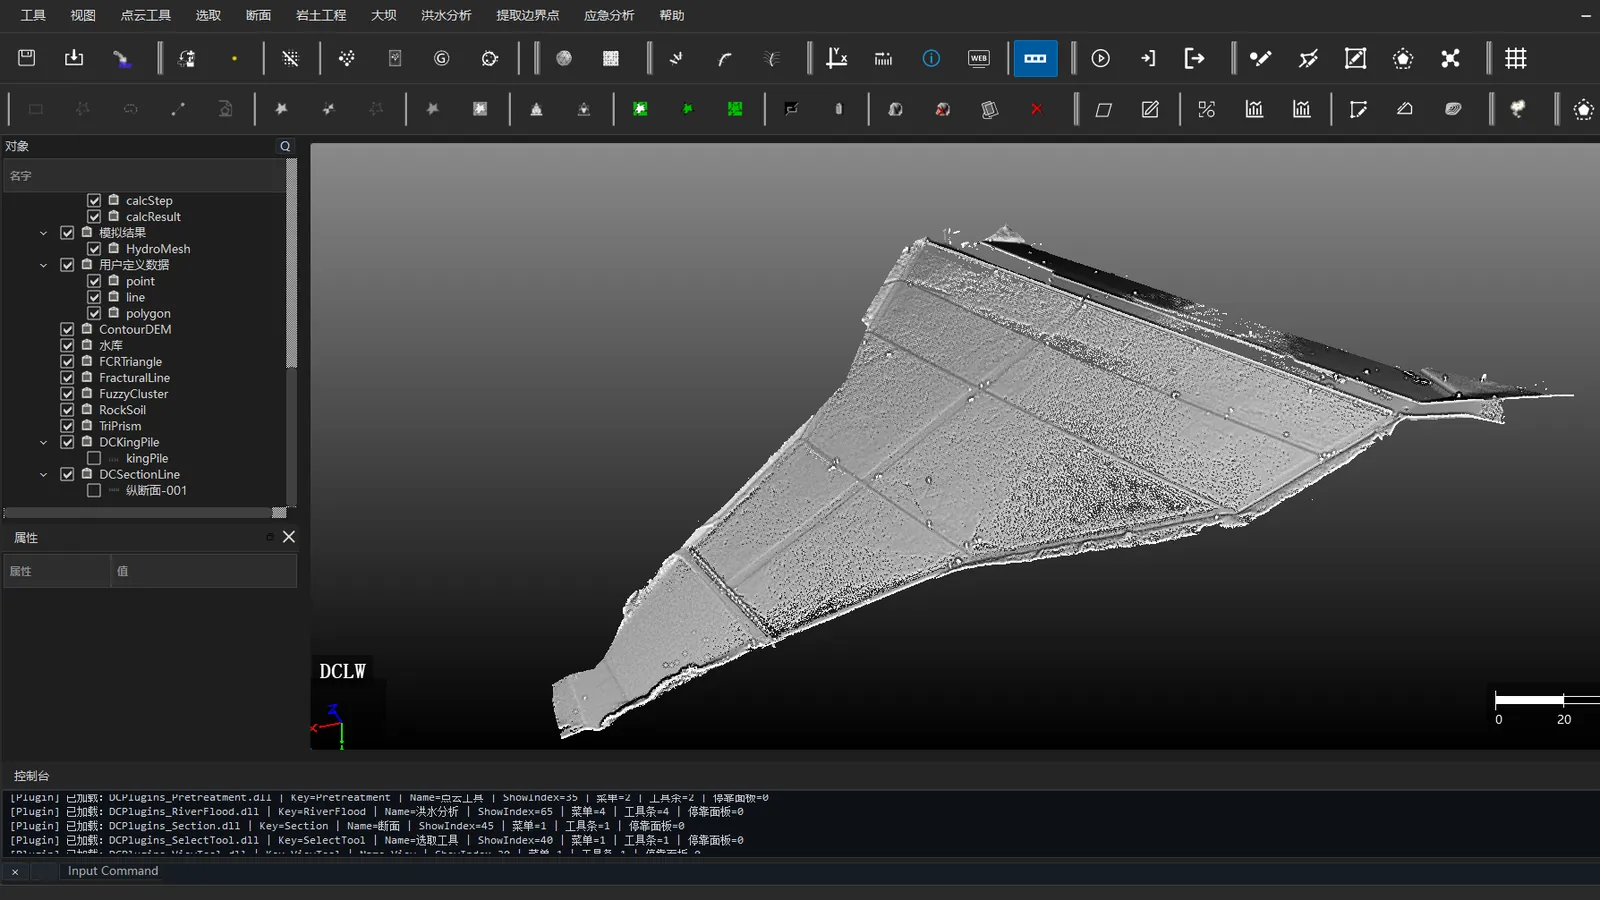
Task: Click the red X delete icon
Action: point(1037,109)
